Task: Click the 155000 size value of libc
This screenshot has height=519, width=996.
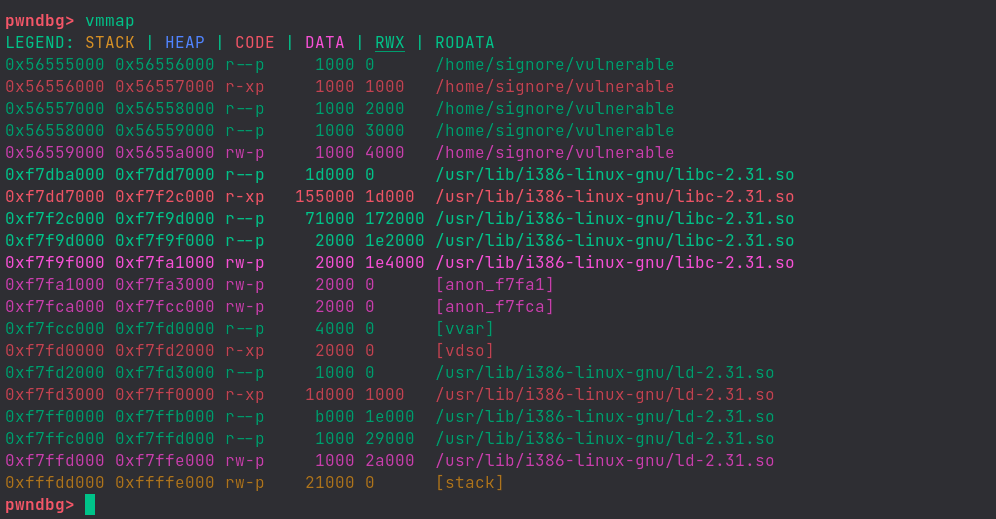Action: [x=325, y=197]
